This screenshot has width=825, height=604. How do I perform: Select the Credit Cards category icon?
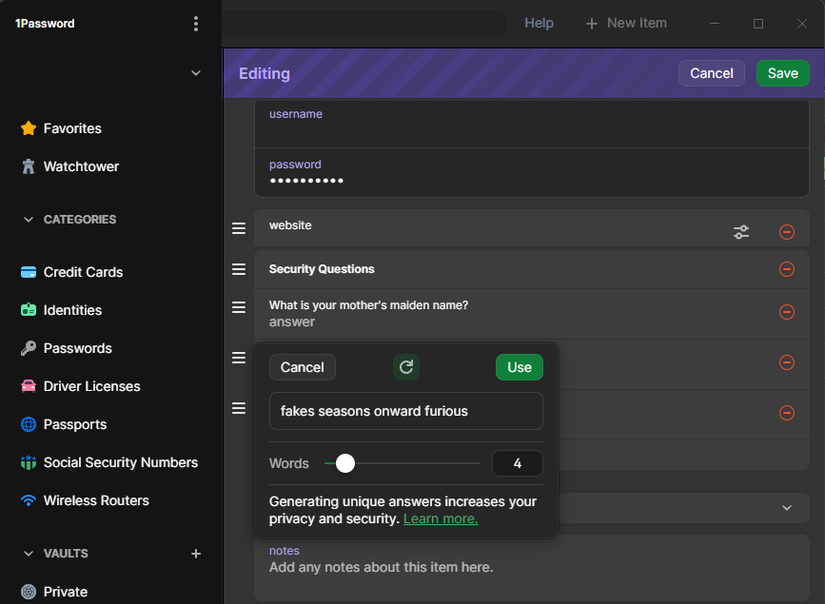click(27, 271)
